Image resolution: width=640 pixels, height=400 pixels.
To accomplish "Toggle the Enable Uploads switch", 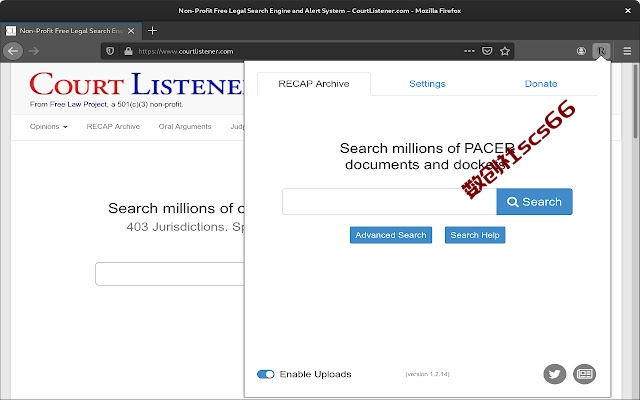I will [266, 374].
